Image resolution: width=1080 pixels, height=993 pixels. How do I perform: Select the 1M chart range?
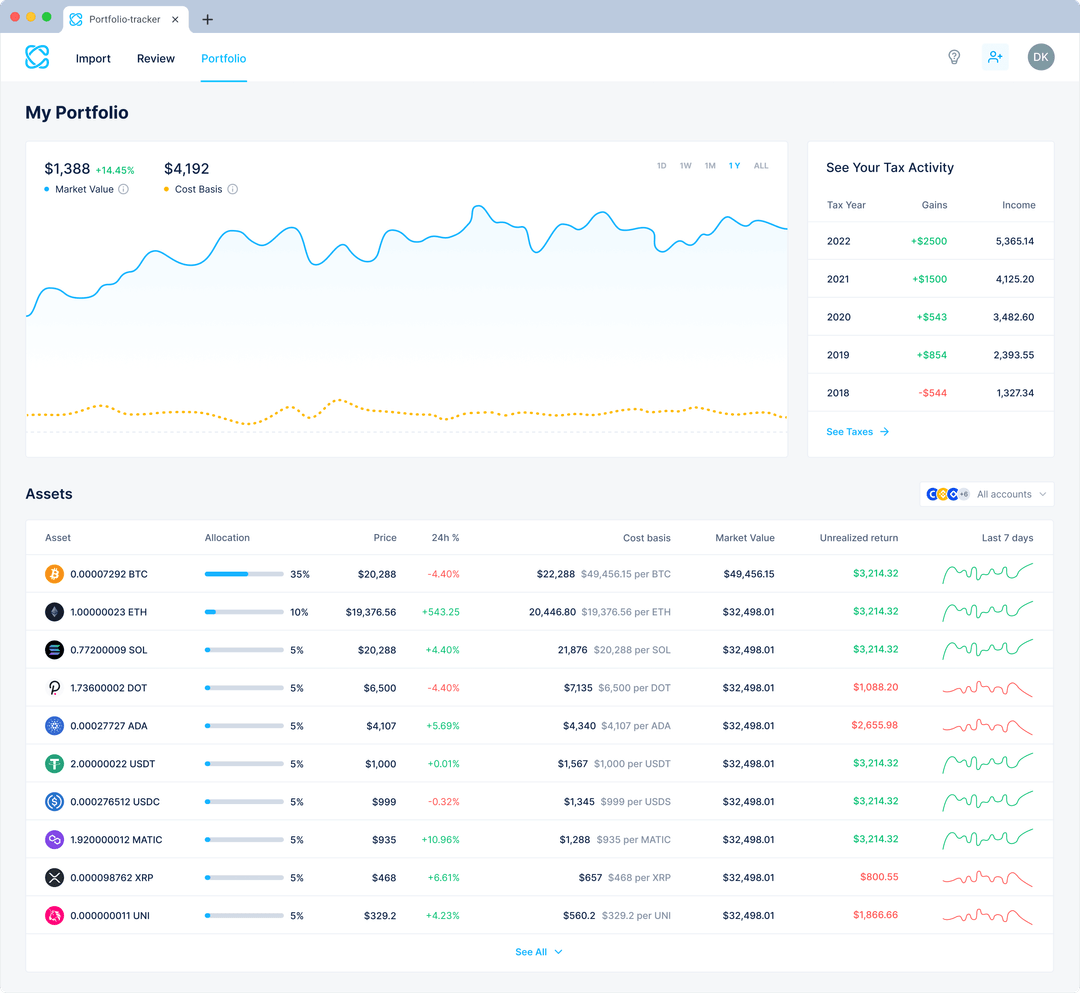pos(710,165)
